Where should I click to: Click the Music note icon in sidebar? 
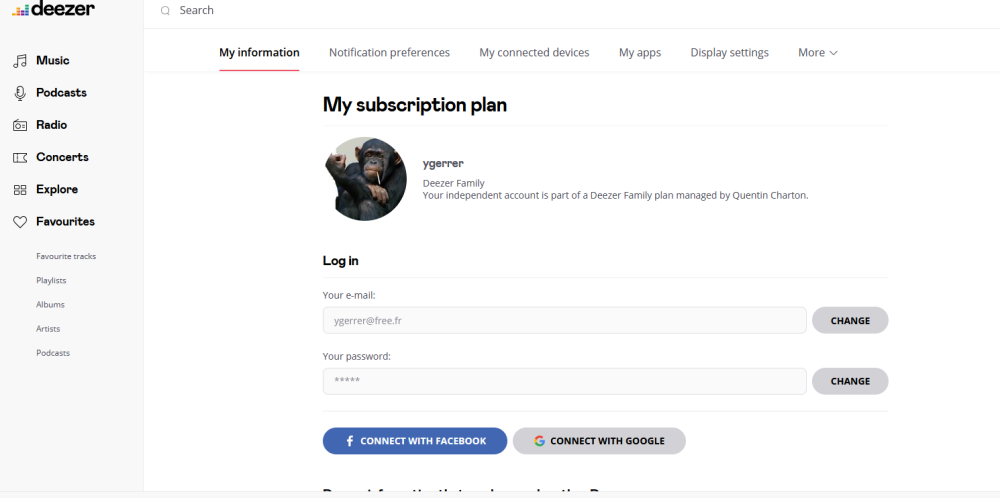(x=20, y=61)
